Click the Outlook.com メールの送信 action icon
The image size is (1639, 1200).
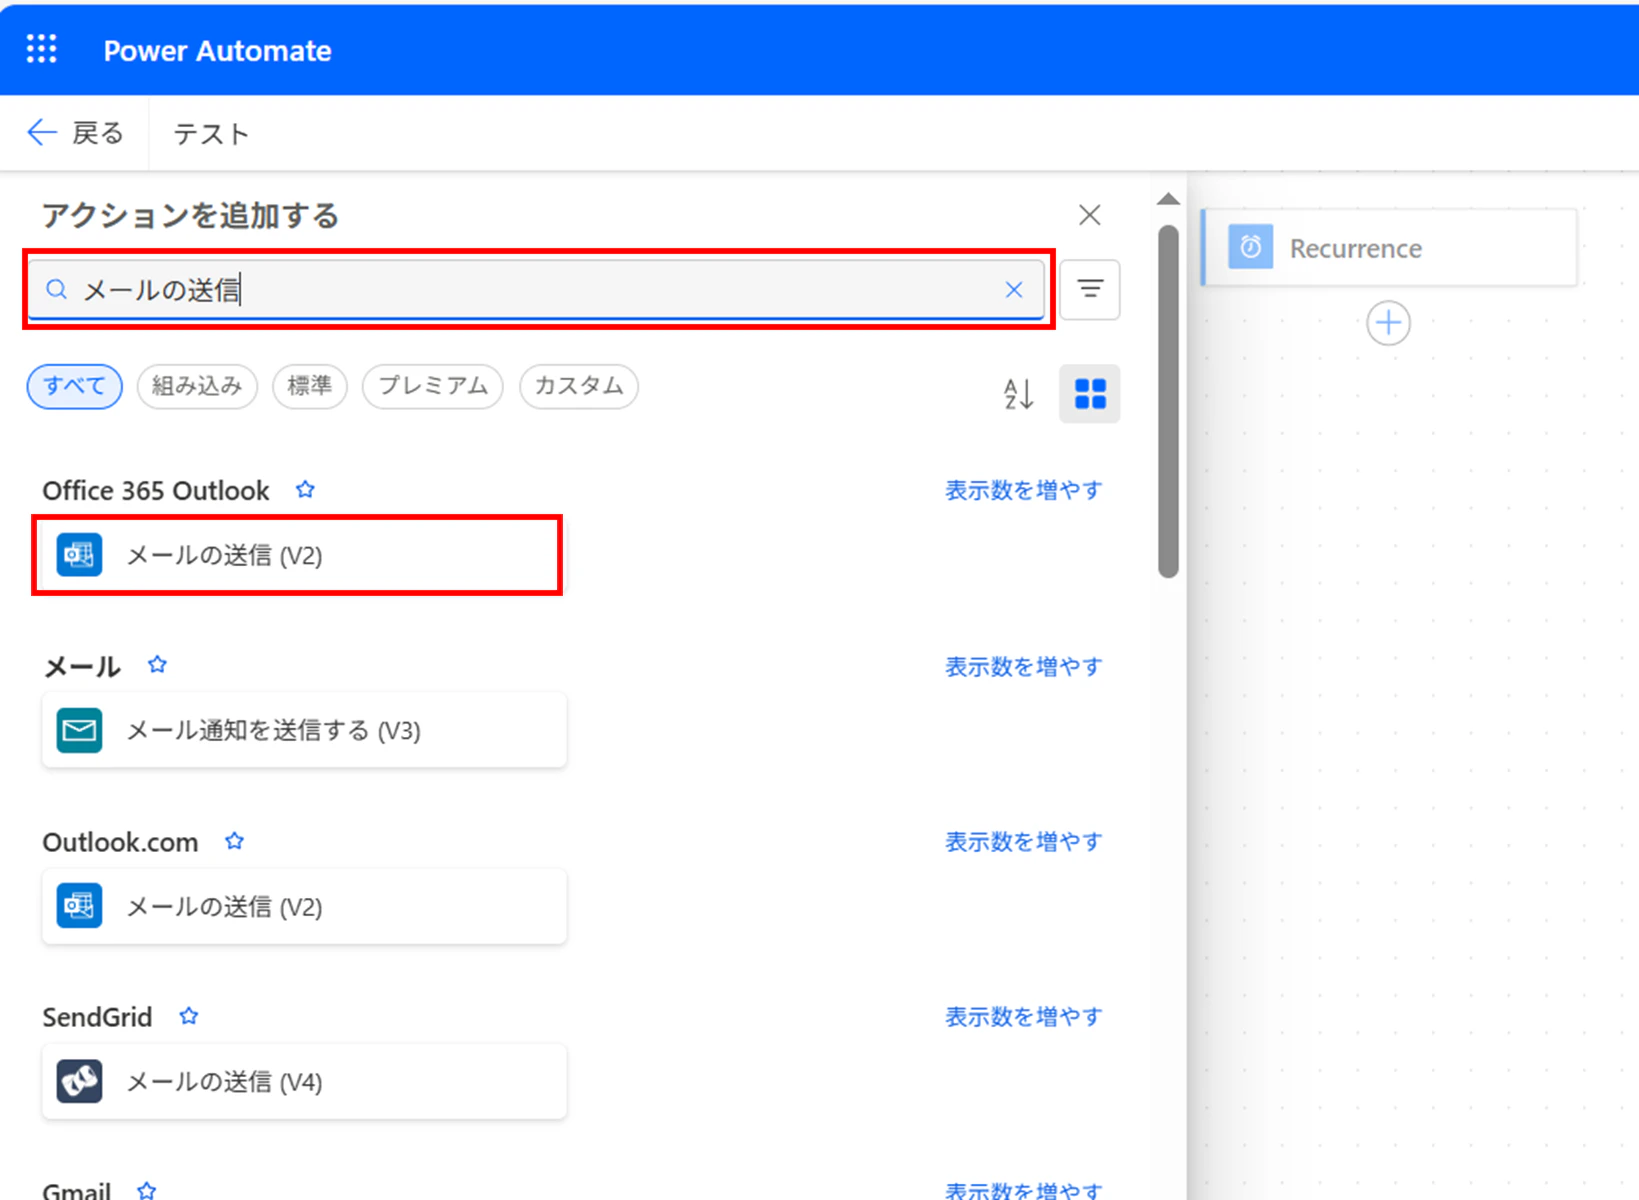(79, 906)
